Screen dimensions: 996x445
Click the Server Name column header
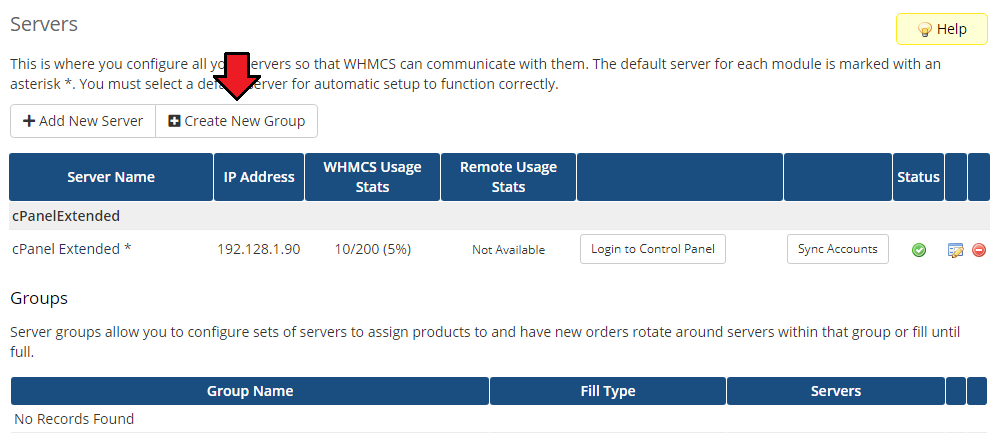111,177
